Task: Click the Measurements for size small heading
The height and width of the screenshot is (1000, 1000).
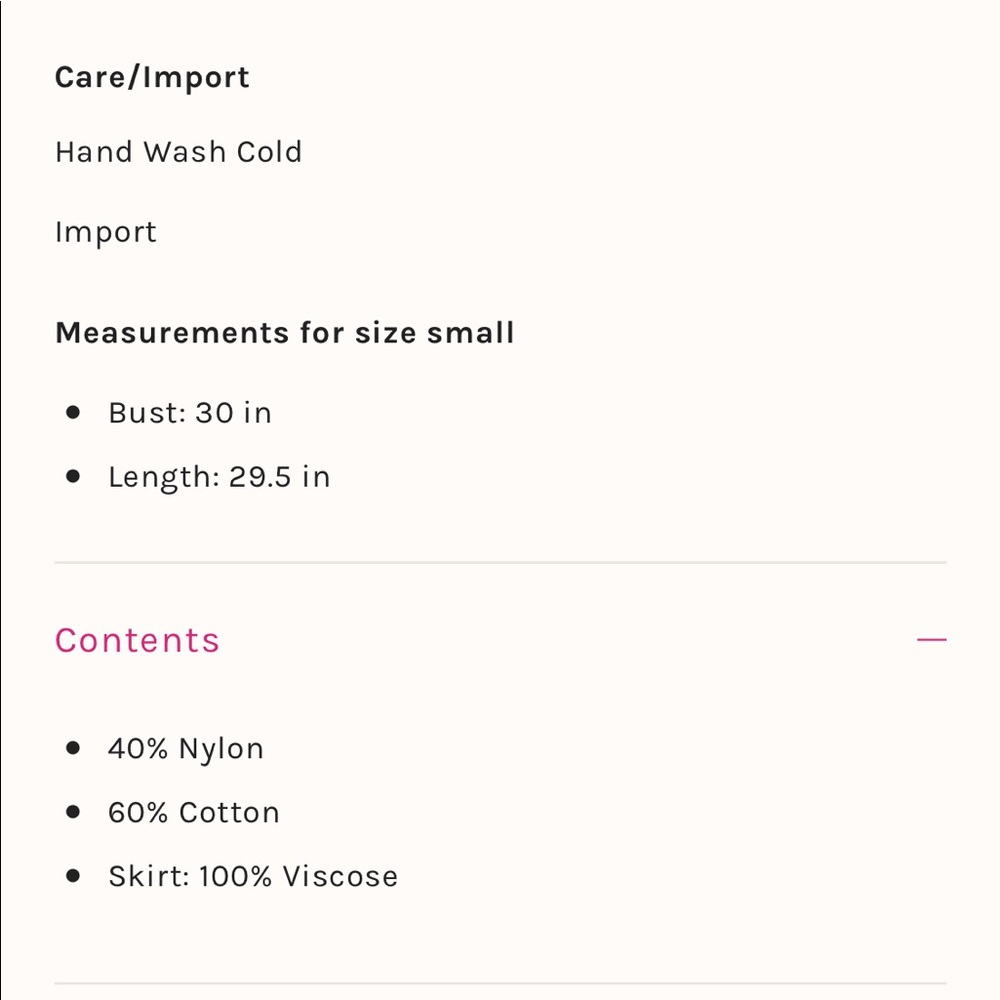Action: pos(284,332)
